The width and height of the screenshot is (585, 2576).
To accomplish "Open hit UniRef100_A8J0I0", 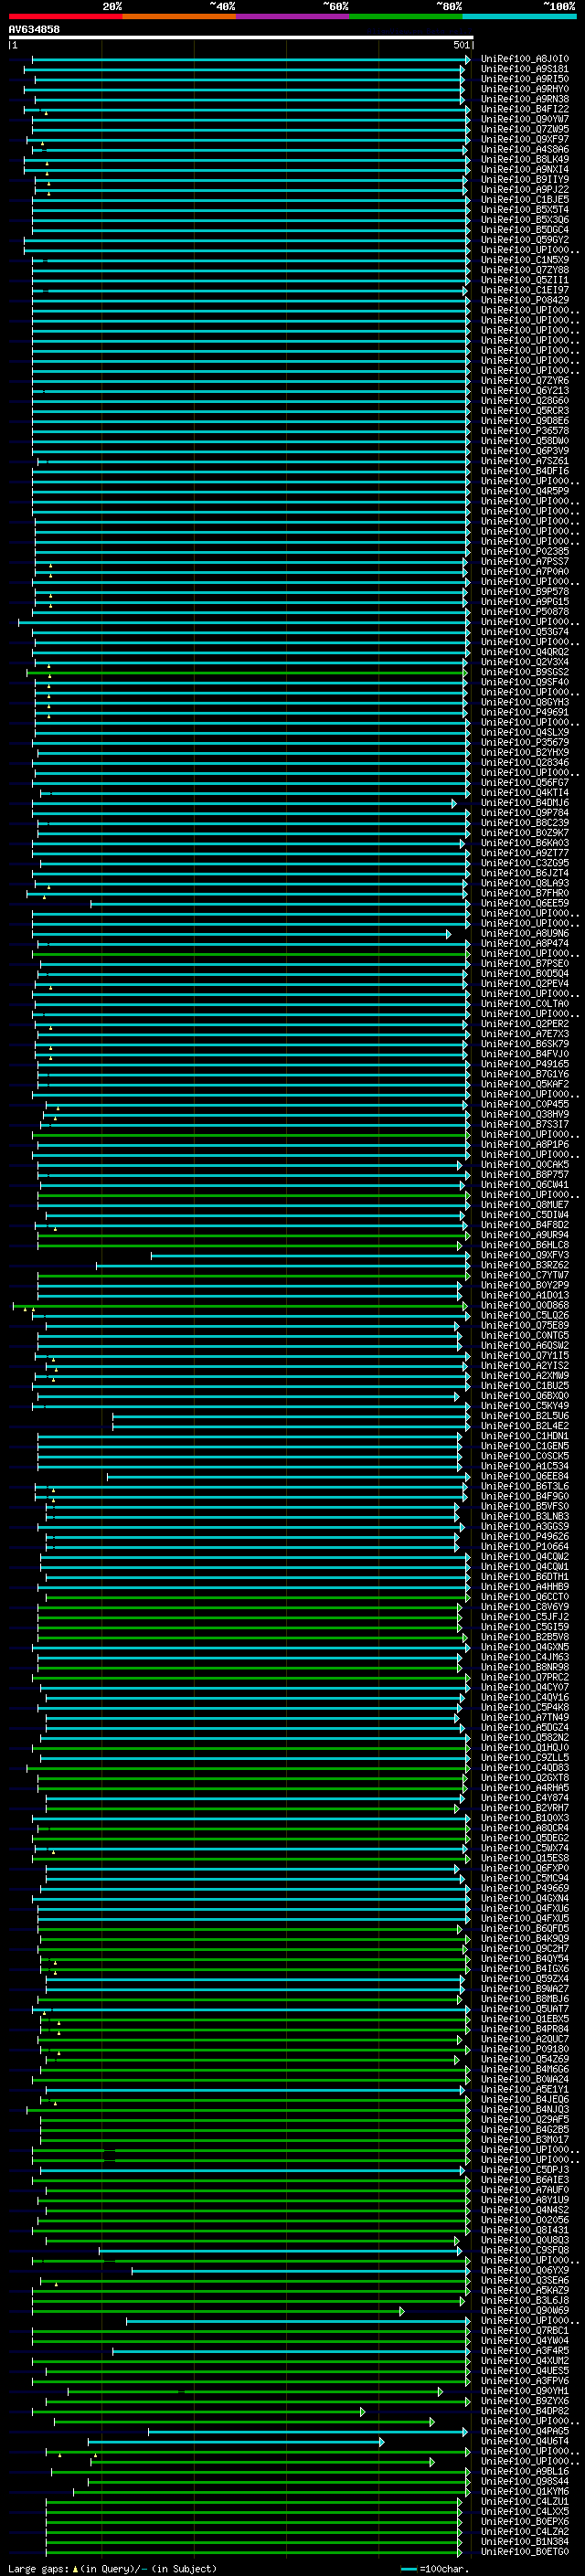I will [525, 59].
